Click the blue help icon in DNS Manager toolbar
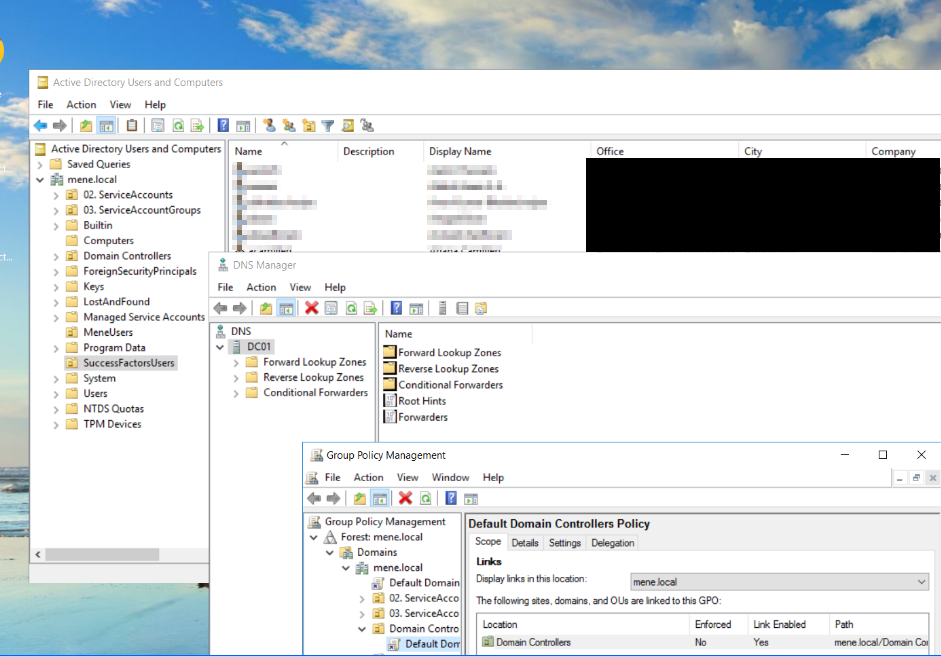 point(396,308)
